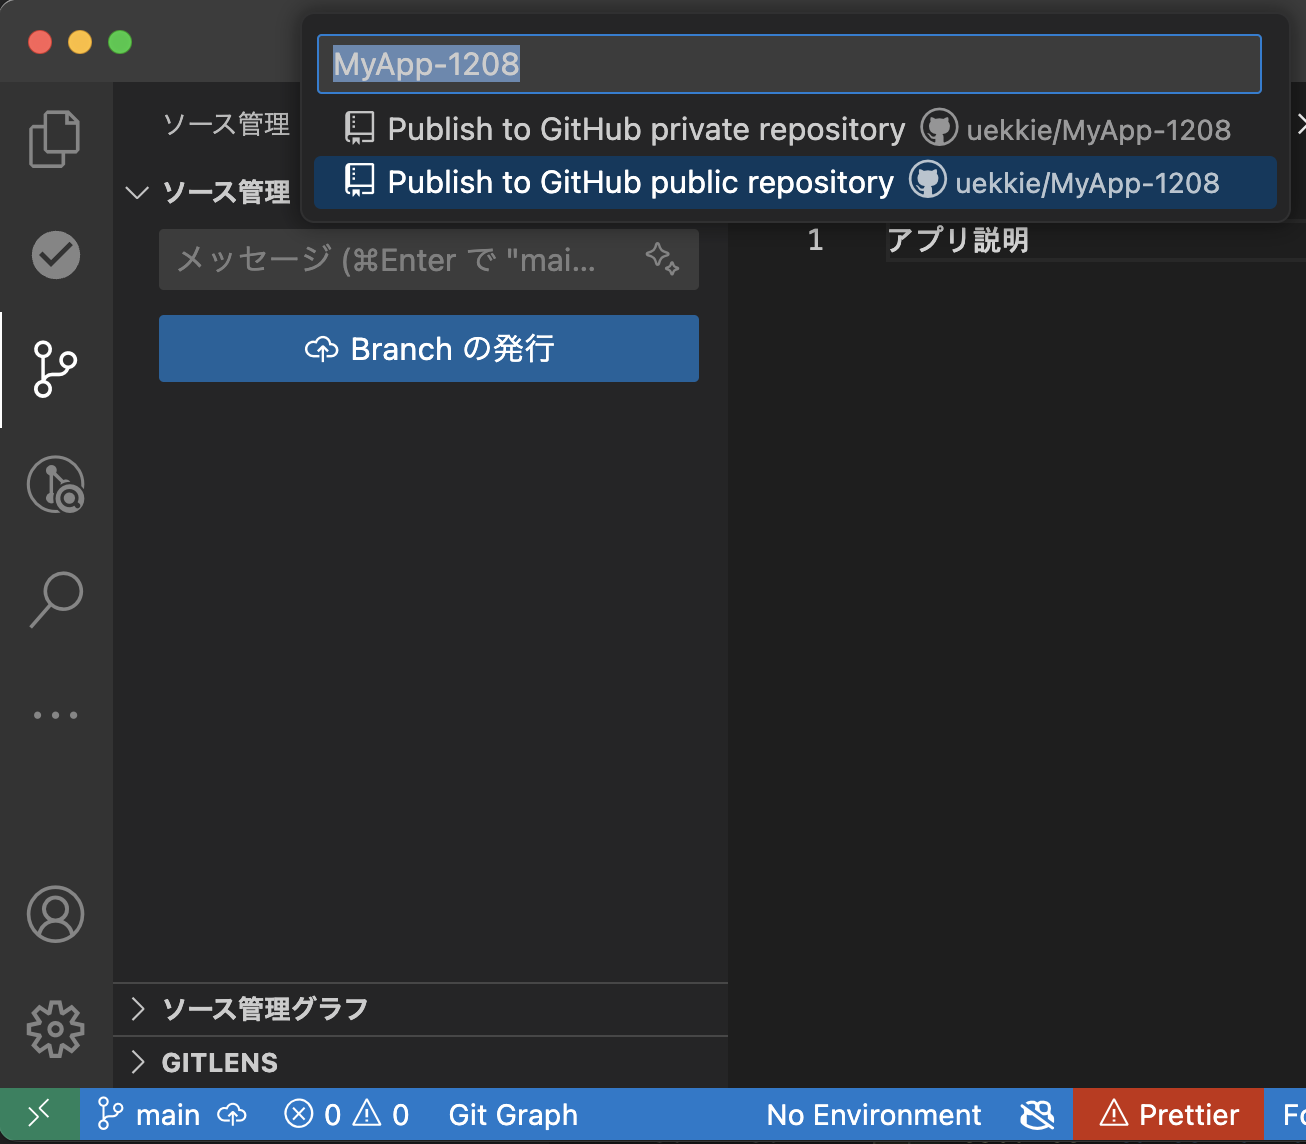
Task: Click the GitHub logo on the private repository row
Action: [x=939, y=128]
